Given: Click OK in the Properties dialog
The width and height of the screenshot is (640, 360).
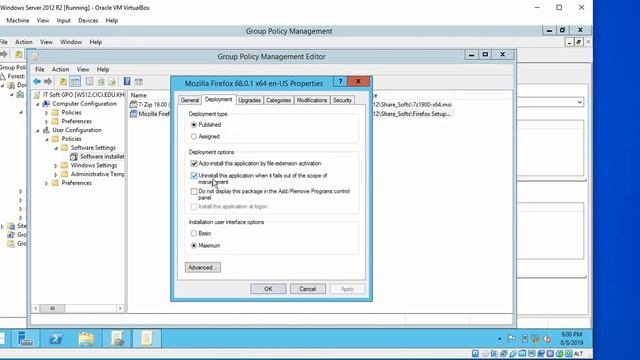Looking at the screenshot, I should (268, 289).
